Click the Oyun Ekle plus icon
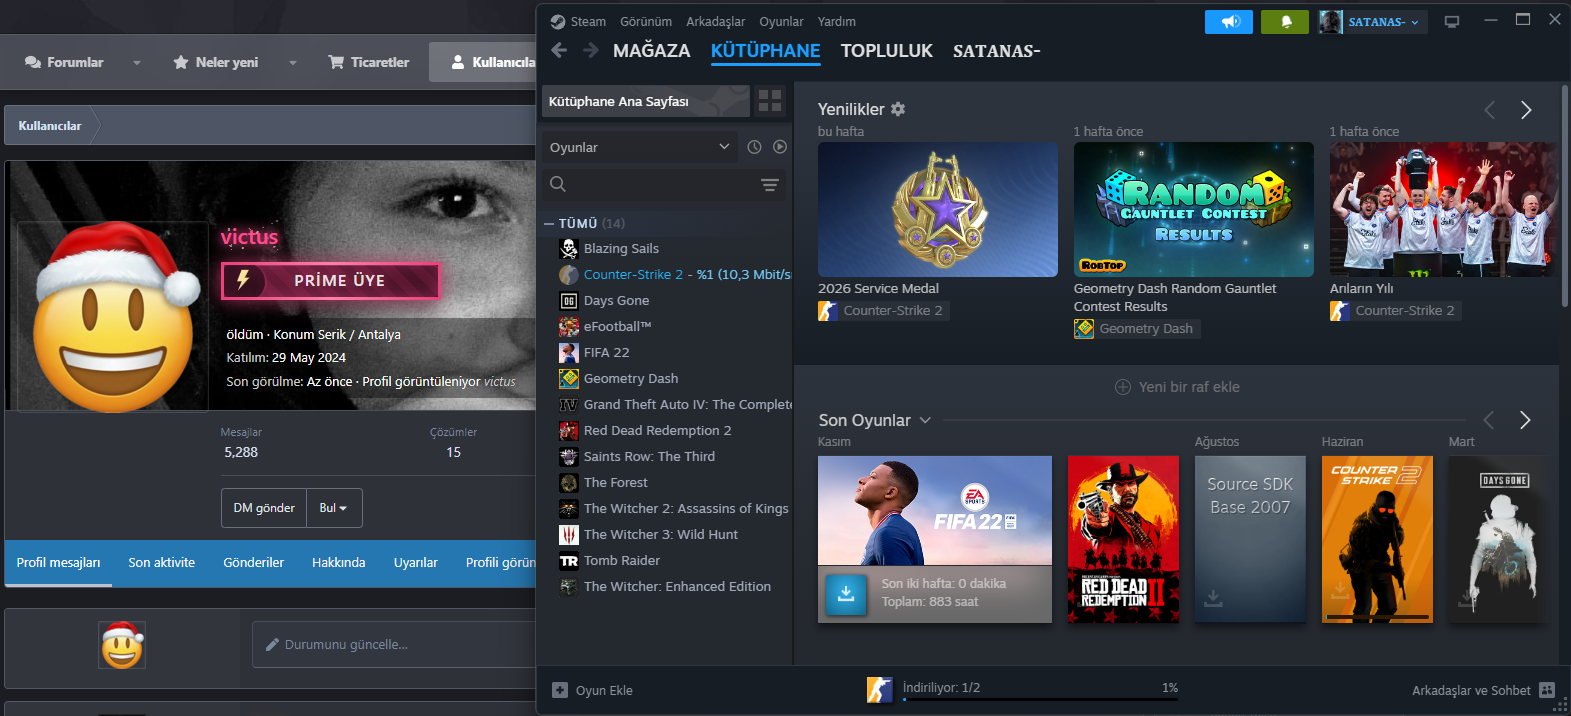Image resolution: width=1571 pixels, height=716 pixels. coord(560,690)
